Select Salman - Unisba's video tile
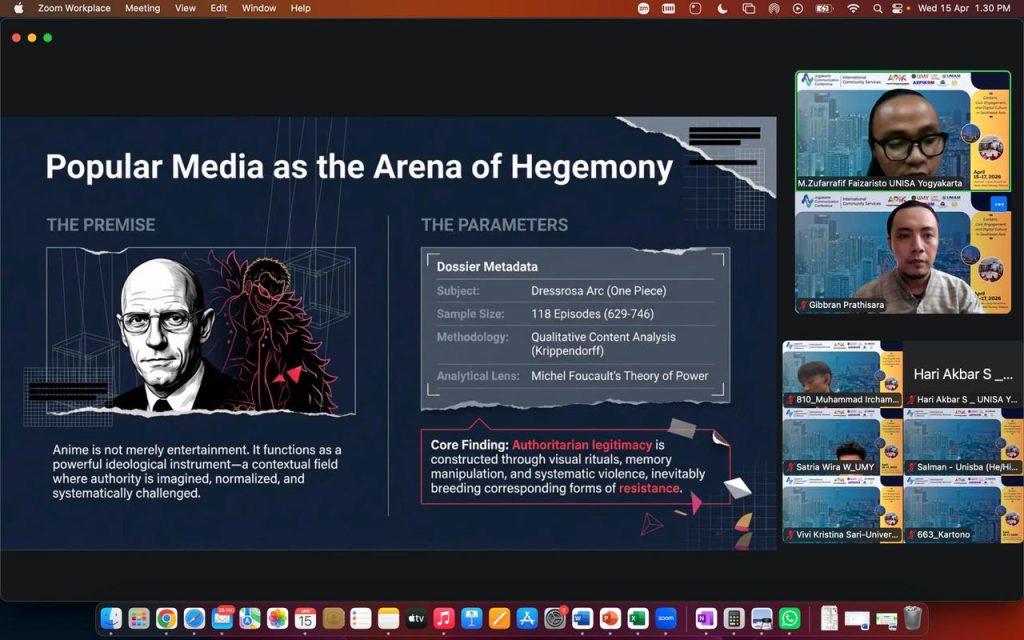 coord(963,441)
